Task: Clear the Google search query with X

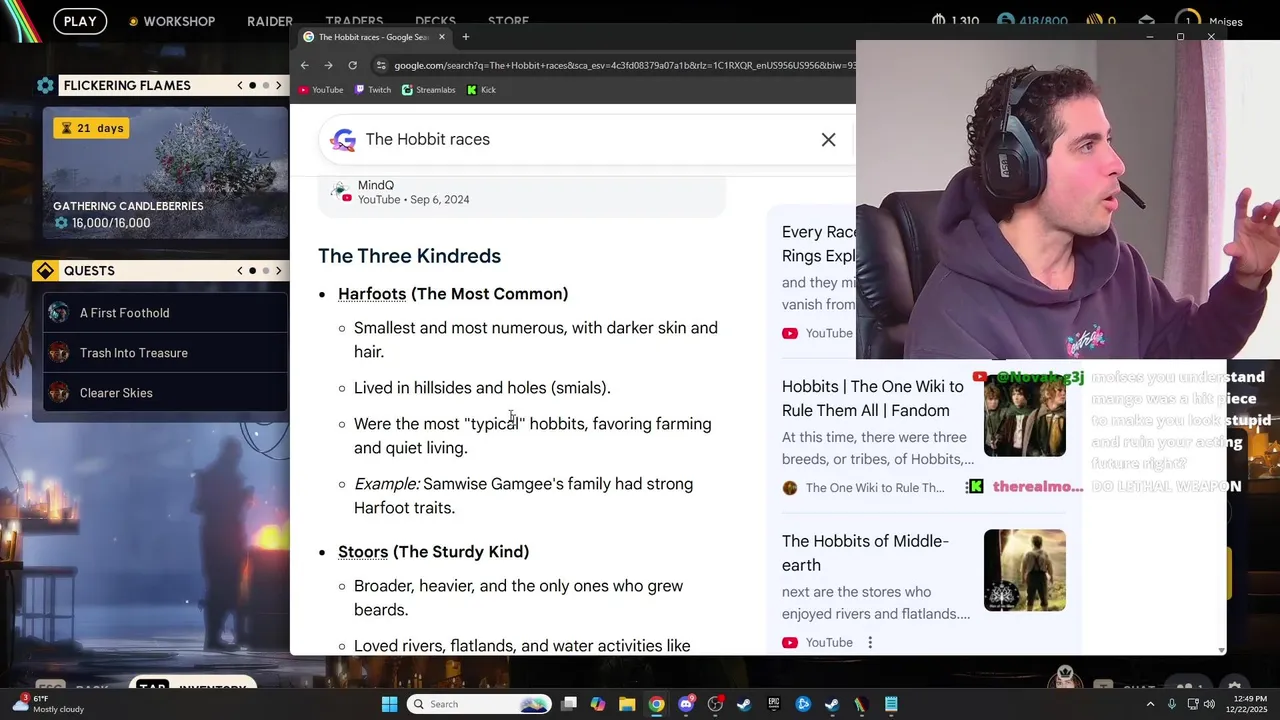Action: point(828,140)
